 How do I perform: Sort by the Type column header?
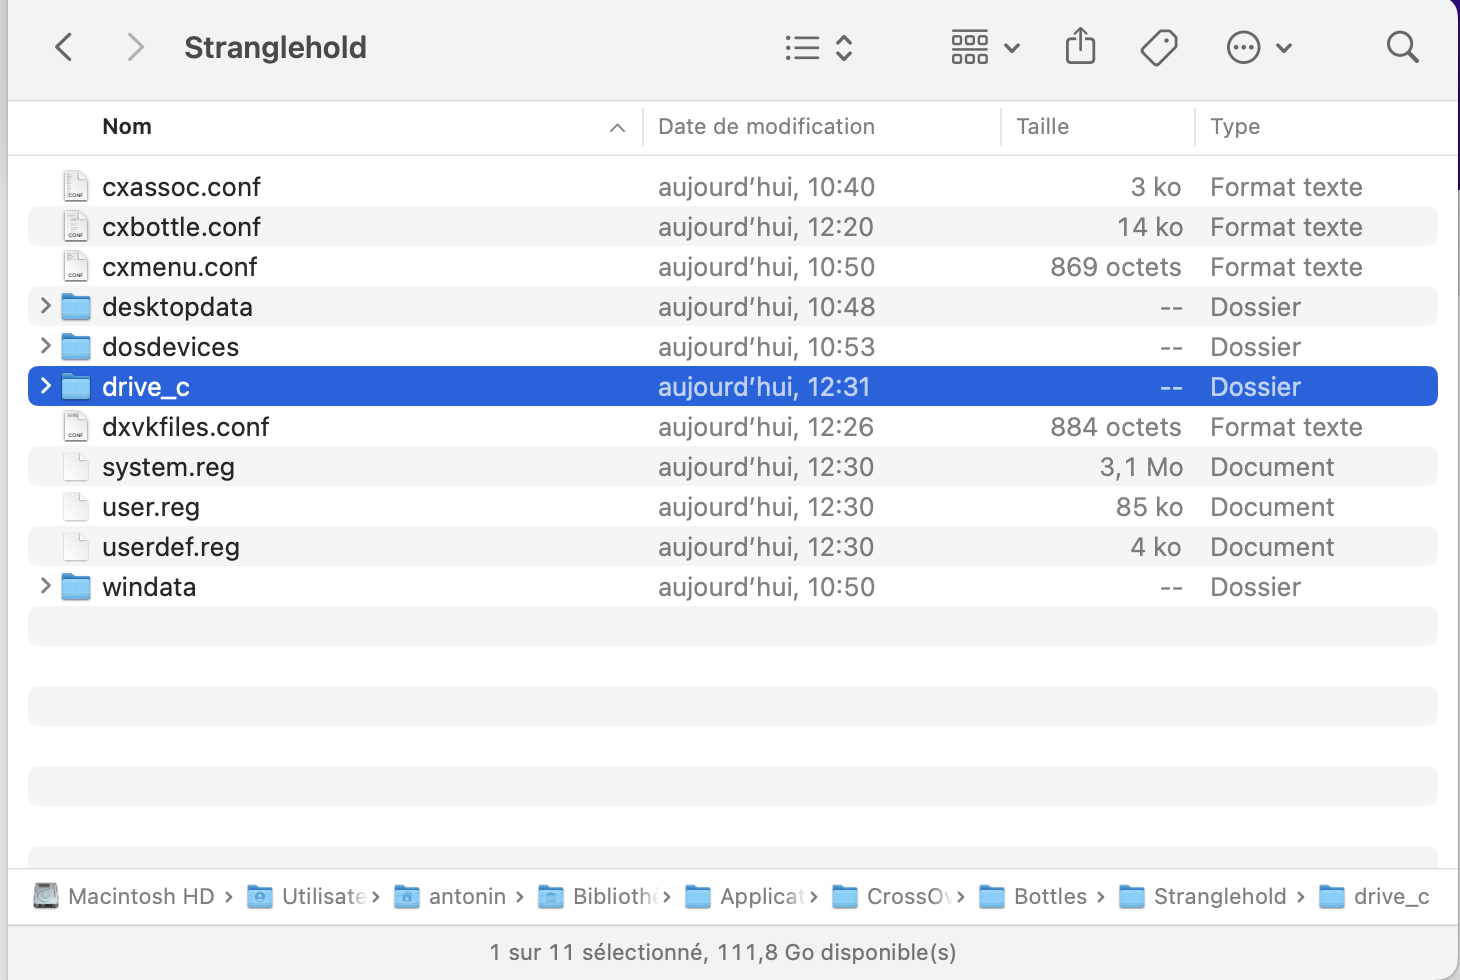tap(1235, 127)
